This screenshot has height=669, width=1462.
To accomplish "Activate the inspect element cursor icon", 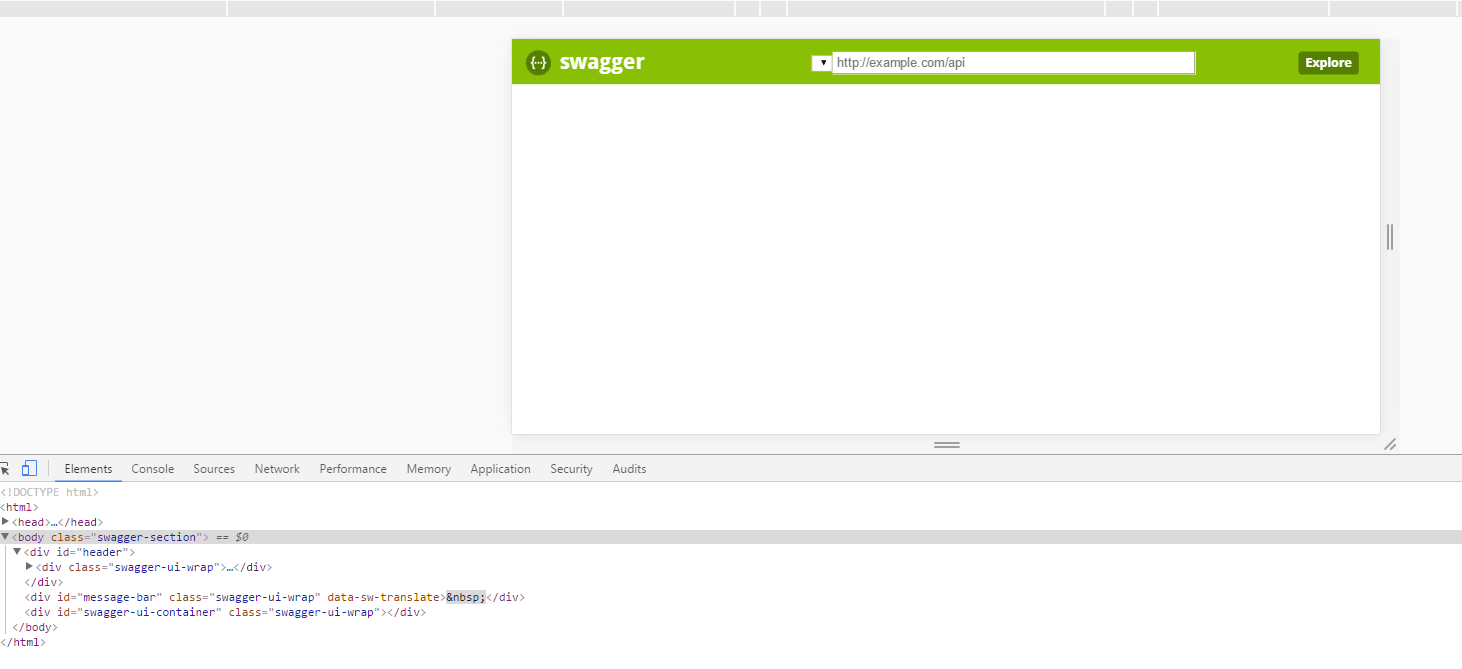I will click(4, 468).
